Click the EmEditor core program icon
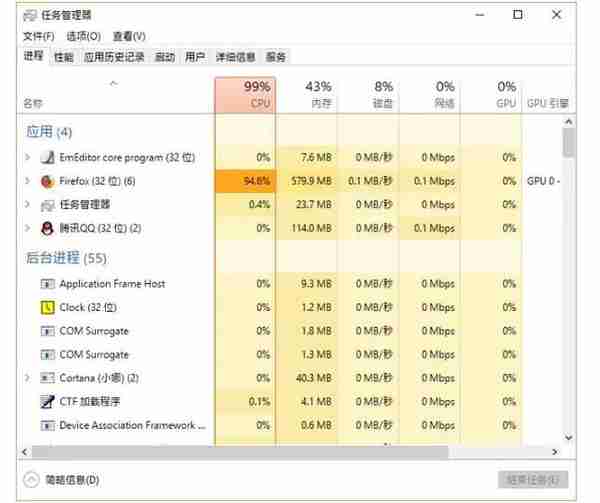 (47, 157)
